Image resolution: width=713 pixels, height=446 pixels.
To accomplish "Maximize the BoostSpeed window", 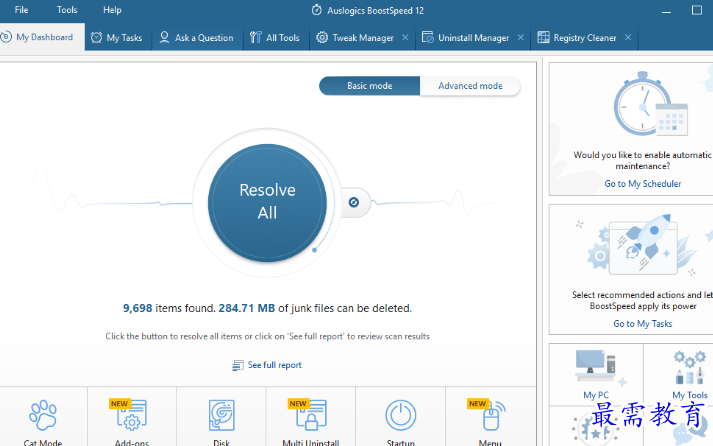I will point(697,10).
